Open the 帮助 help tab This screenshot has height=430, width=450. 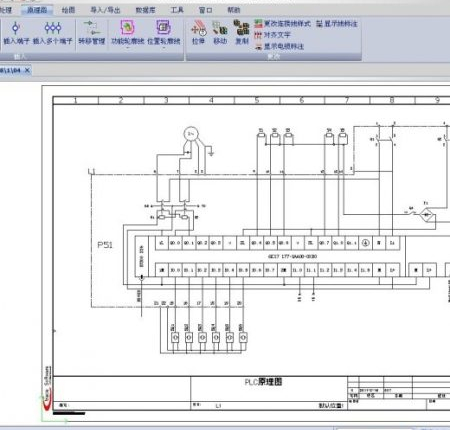(x=234, y=10)
